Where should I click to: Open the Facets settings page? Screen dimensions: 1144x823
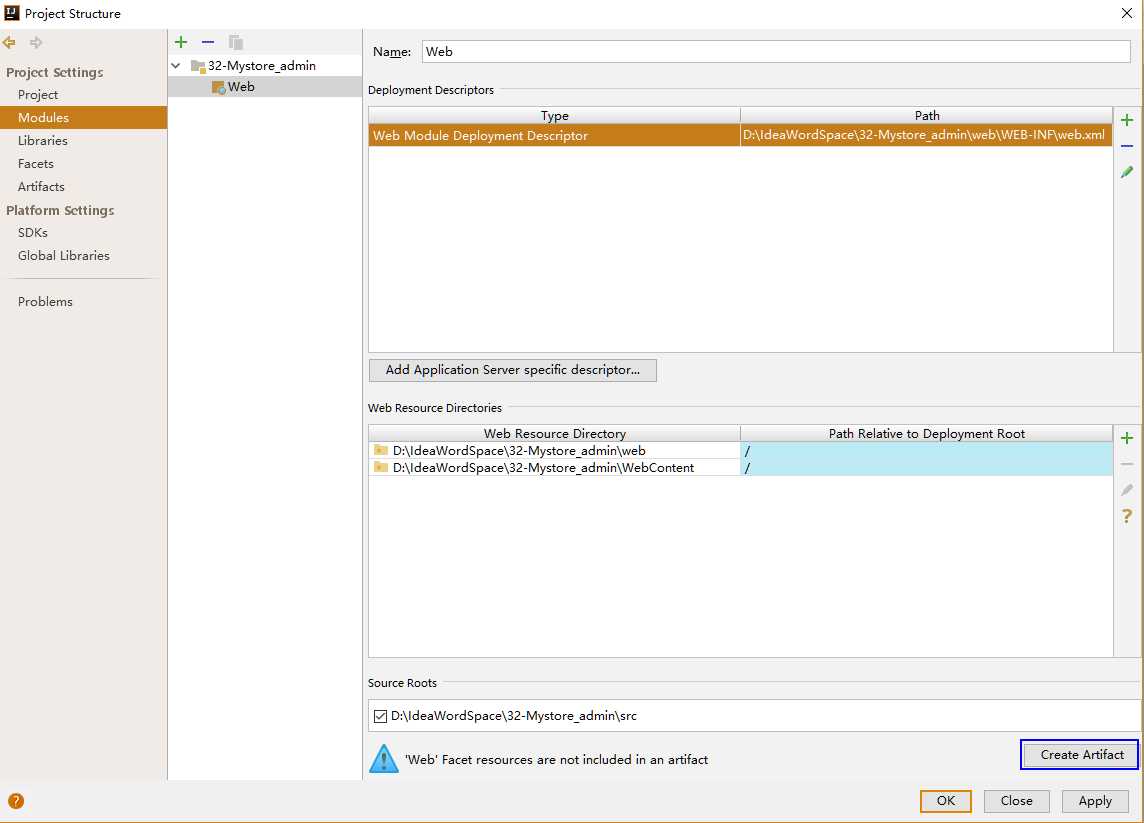pos(36,163)
